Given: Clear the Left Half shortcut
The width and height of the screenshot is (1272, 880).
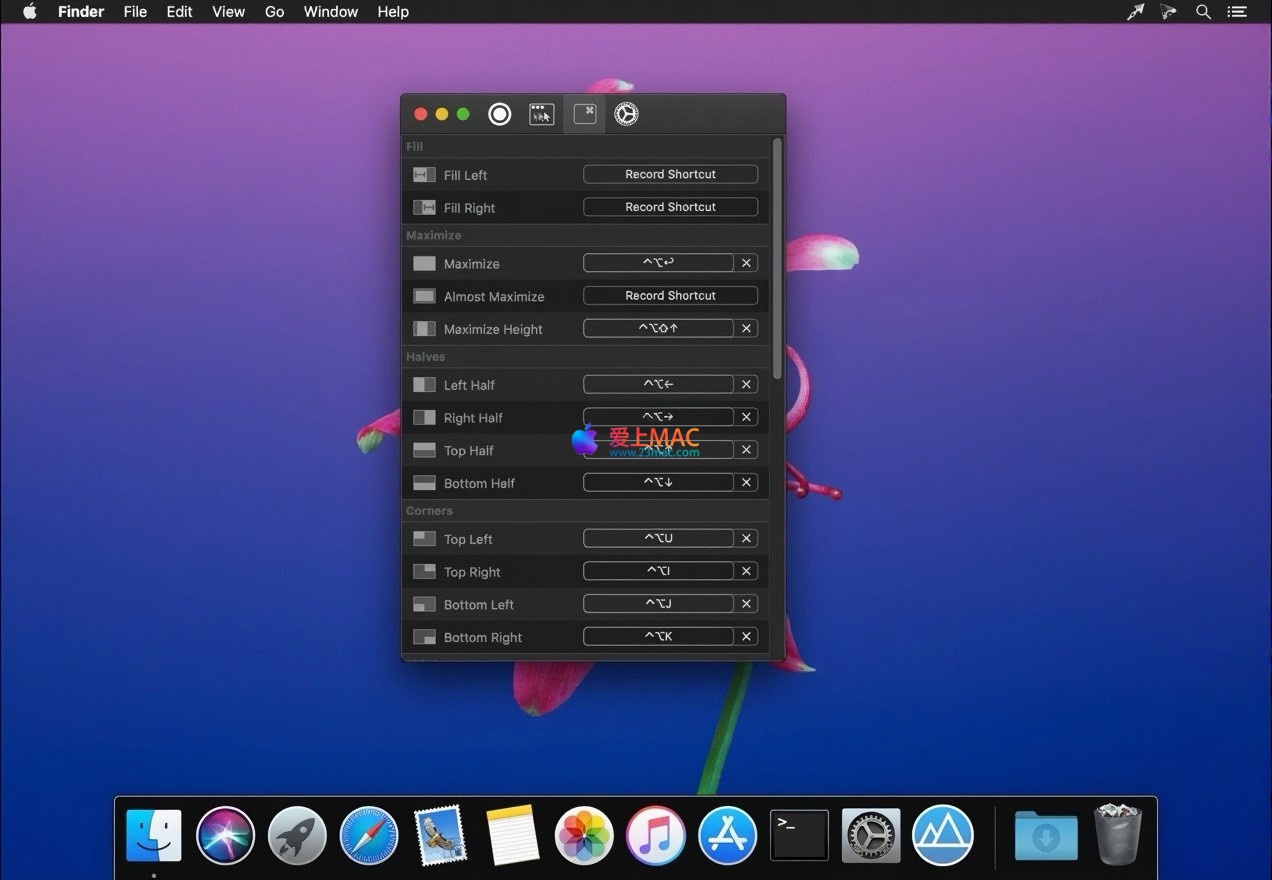Looking at the screenshot, I should tap(746, 384).
